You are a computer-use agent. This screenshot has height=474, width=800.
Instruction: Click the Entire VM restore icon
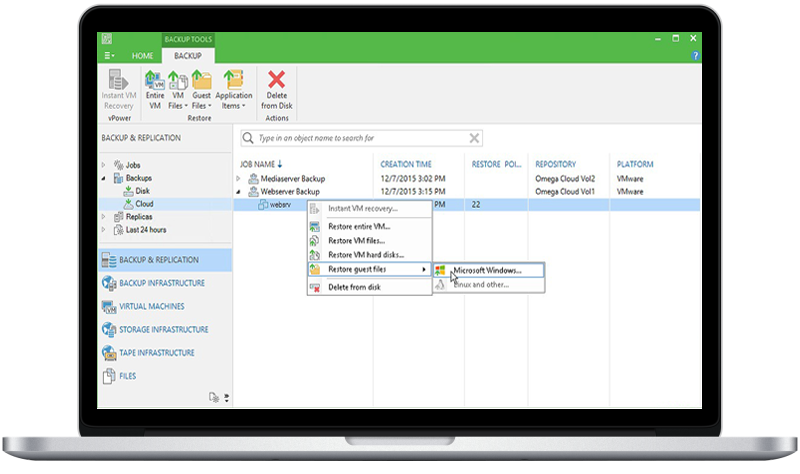point(155,80)
